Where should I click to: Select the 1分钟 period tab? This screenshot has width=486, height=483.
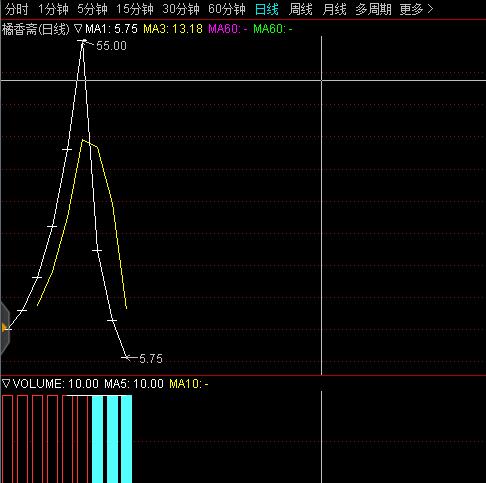click(53, 9)
